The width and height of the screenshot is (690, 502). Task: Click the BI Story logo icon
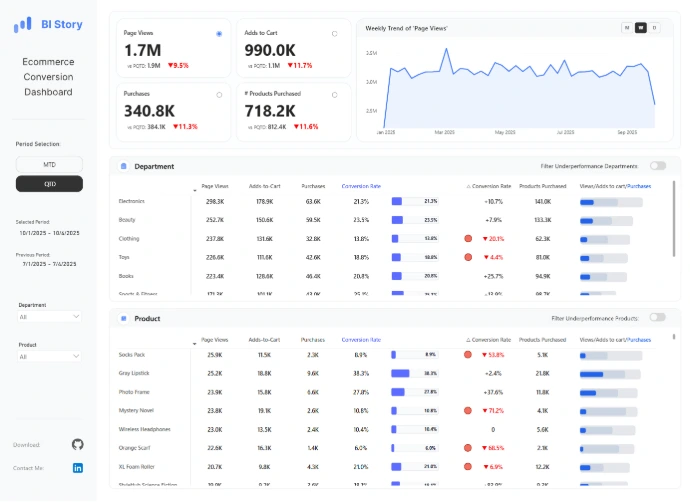pyautogui.click(x=23, y=24)
